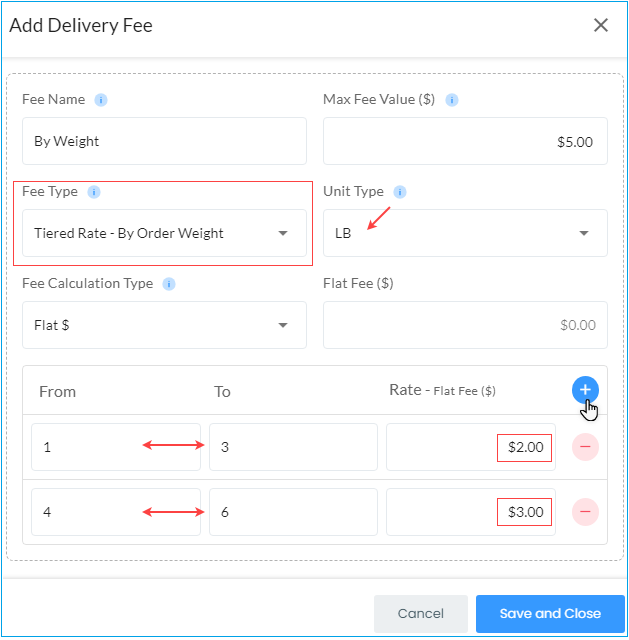Add a new tier row with plus button
Viewport: 629px width, 640px height.
585,390
